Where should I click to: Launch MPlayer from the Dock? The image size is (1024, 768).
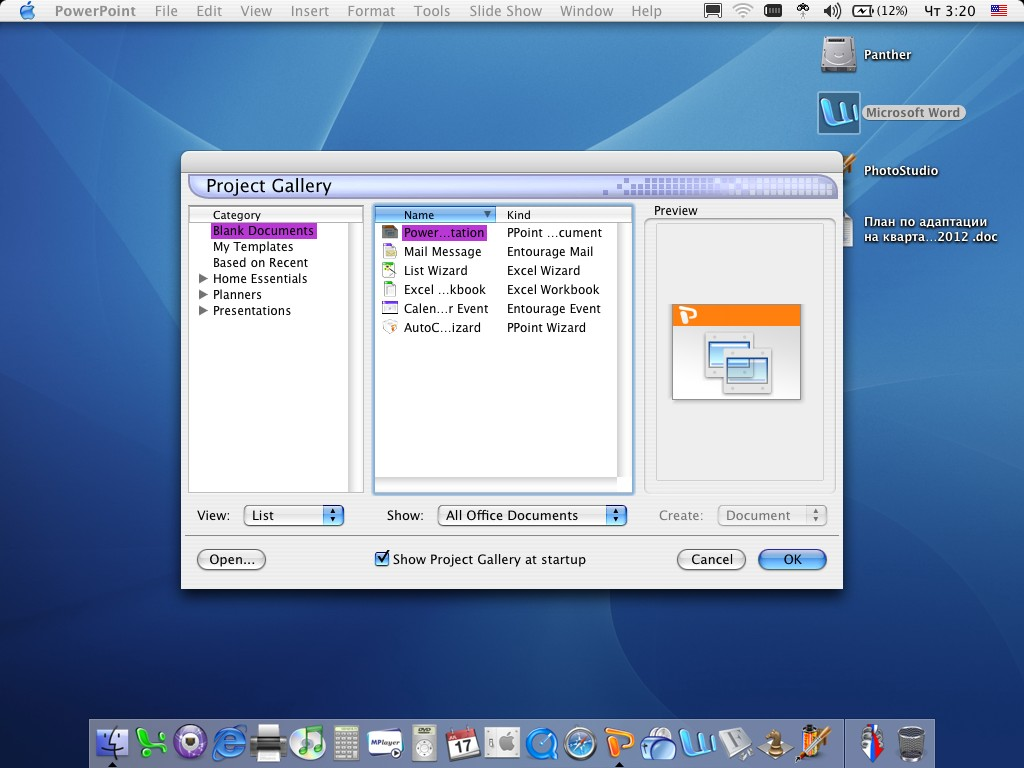click(x=385, y=743)
